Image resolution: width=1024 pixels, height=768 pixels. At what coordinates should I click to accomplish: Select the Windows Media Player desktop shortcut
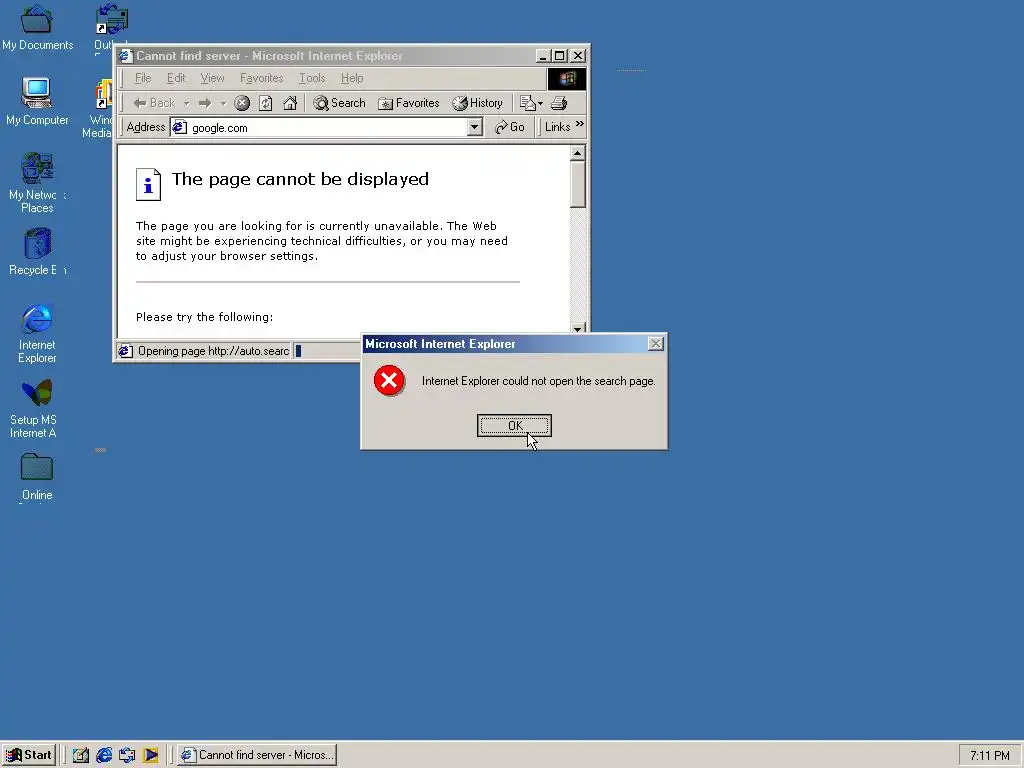pos(98,108)
